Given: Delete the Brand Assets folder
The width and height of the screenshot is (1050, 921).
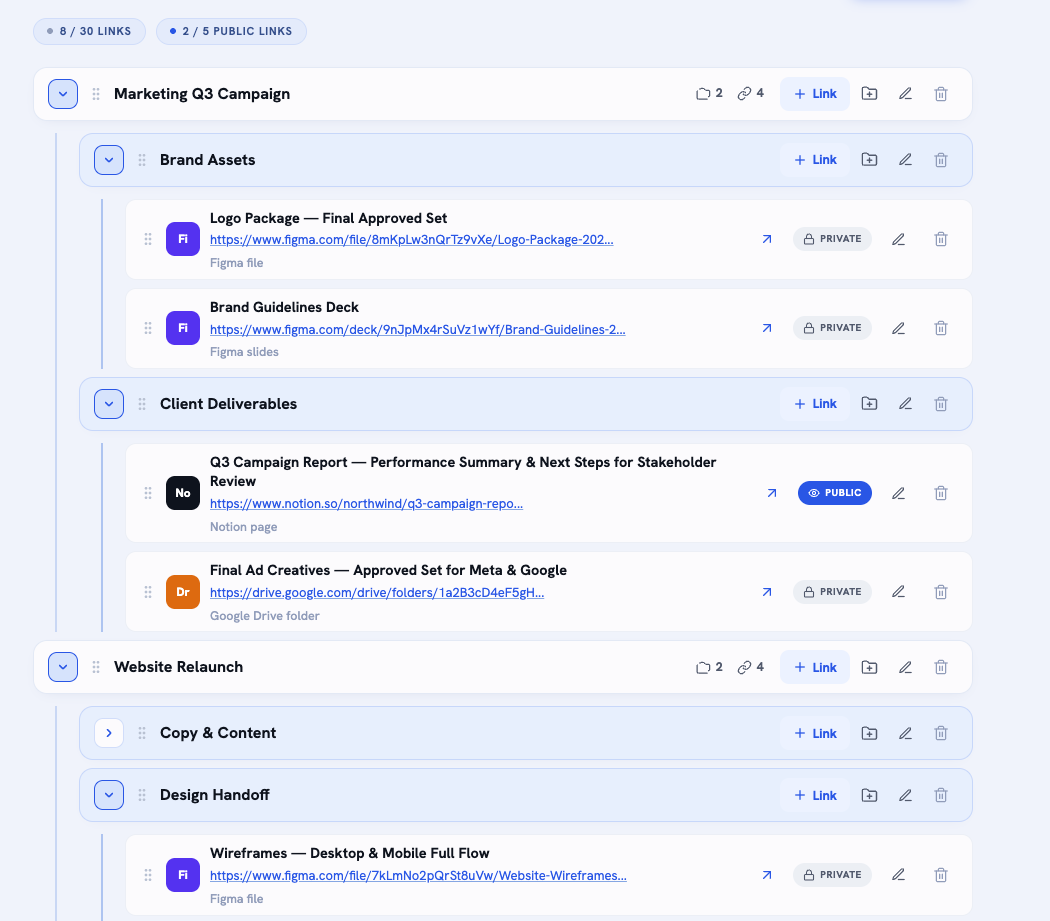Looking at the screenshot, I should [941, 160].
